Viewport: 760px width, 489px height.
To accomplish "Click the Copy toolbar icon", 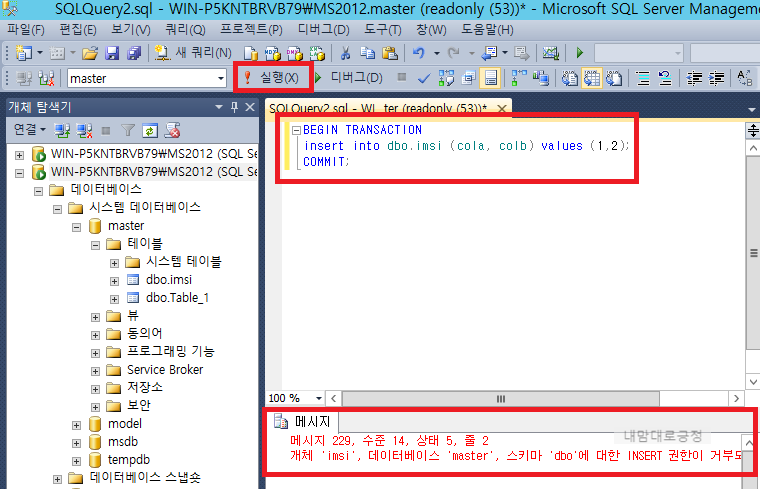I will pyautogui.click(x=367, y=53).
